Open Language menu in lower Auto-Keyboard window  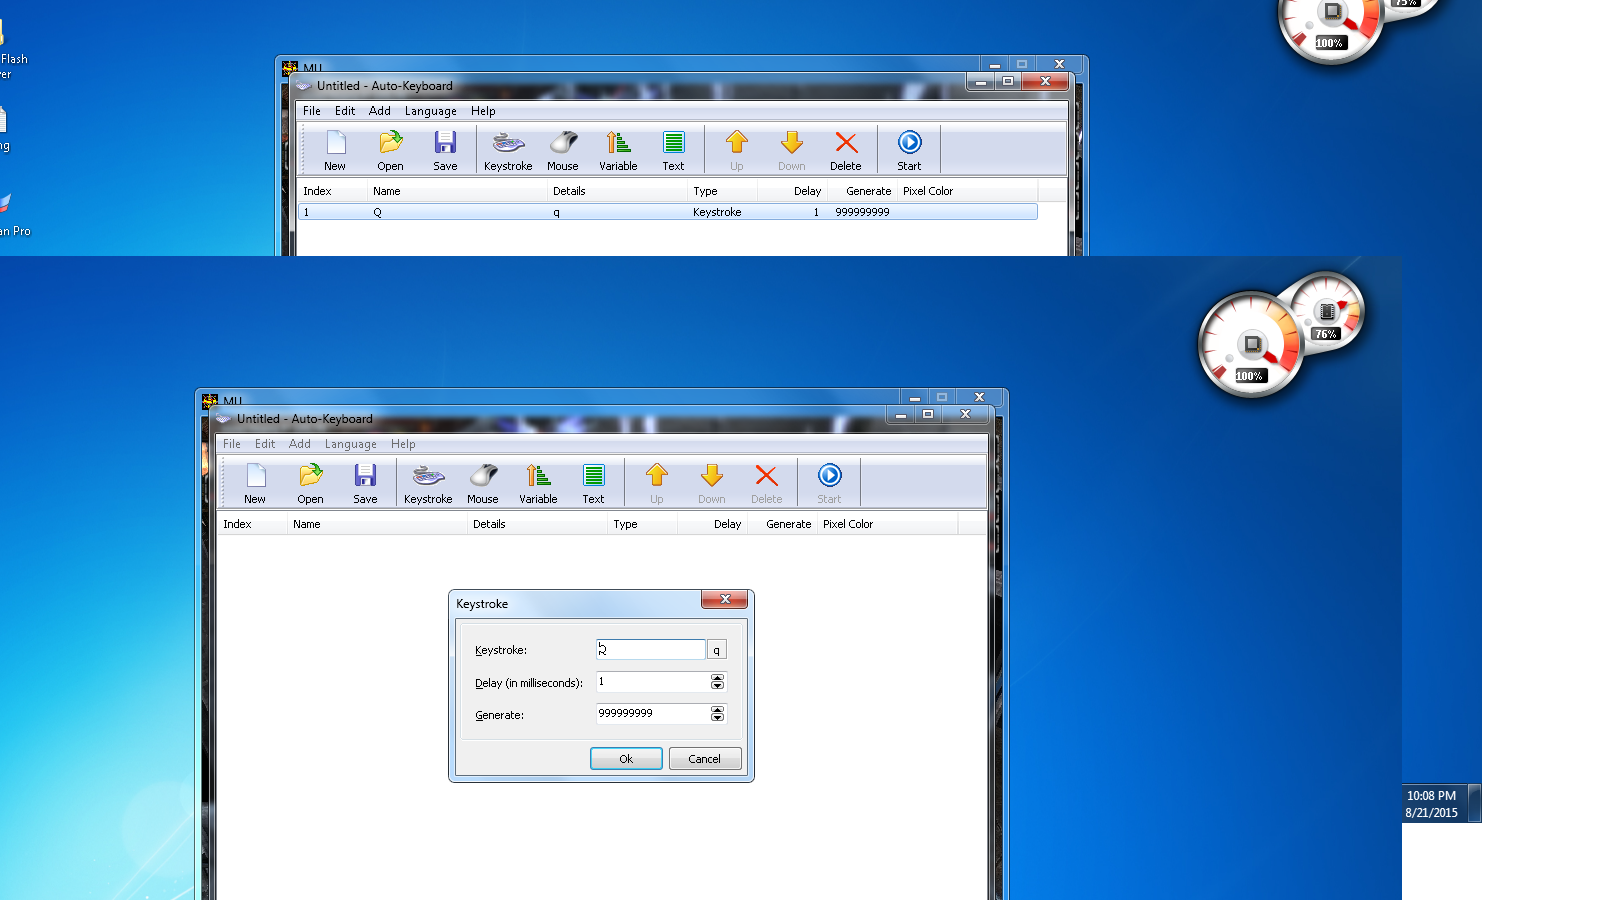(x=351, y=444)
